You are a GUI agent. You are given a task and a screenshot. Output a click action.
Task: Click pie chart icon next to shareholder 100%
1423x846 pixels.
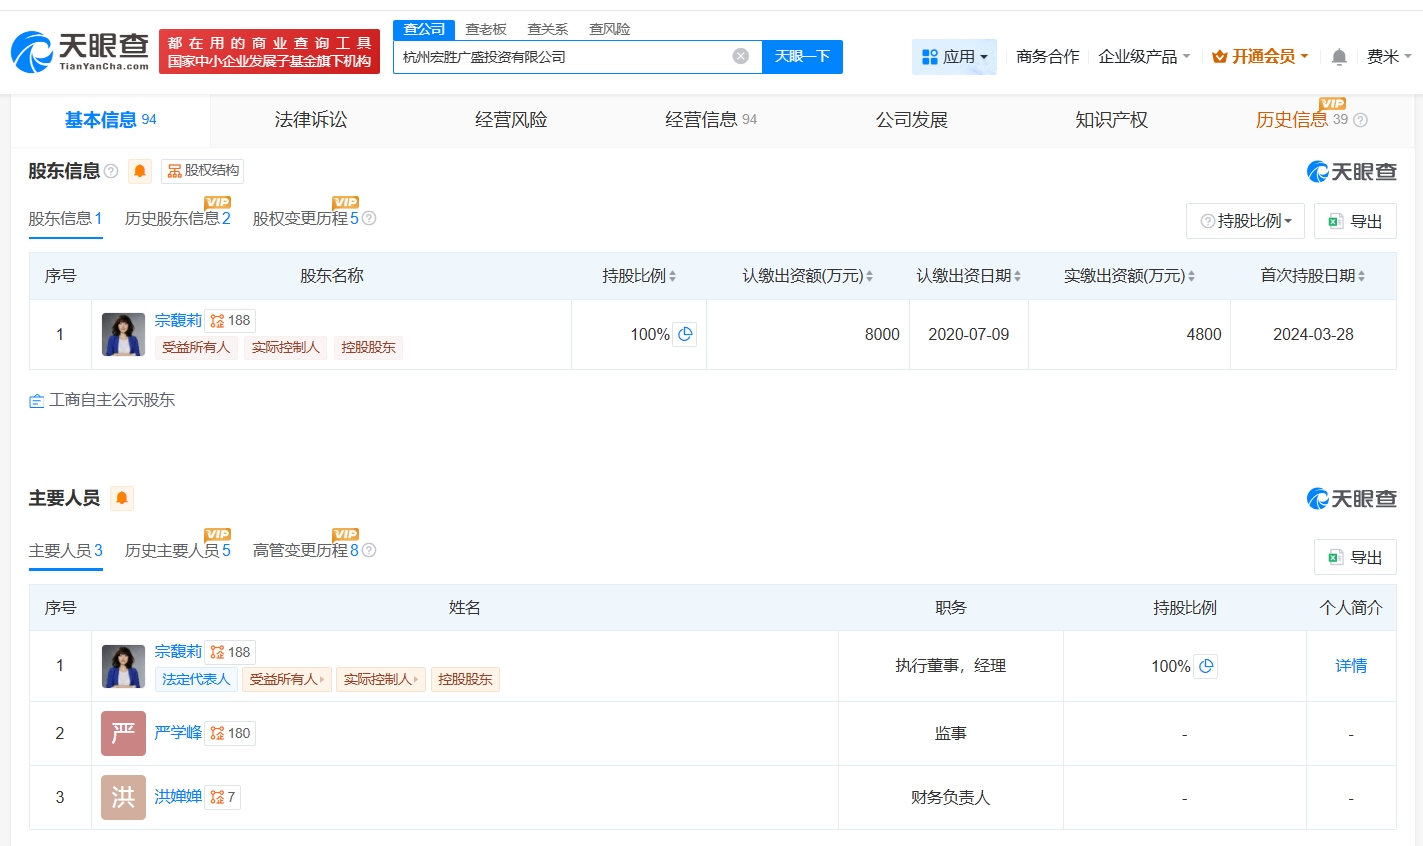[685, 334]
